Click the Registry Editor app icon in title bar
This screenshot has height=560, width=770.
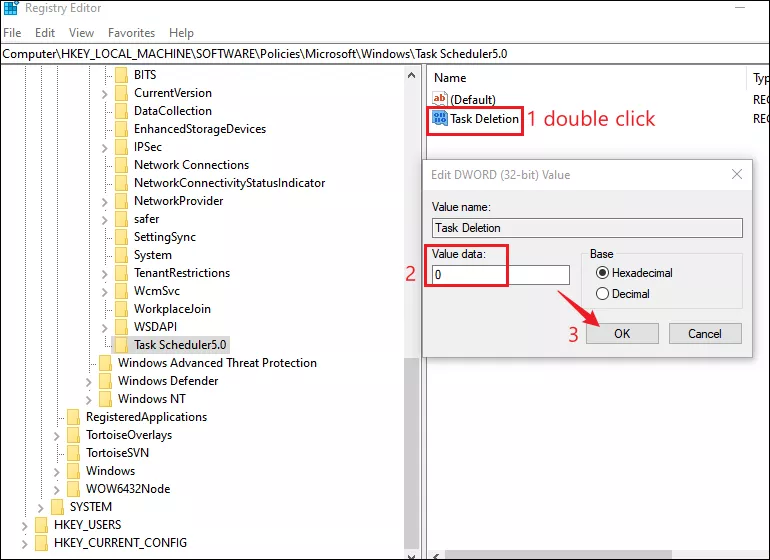tap(10, 8)
